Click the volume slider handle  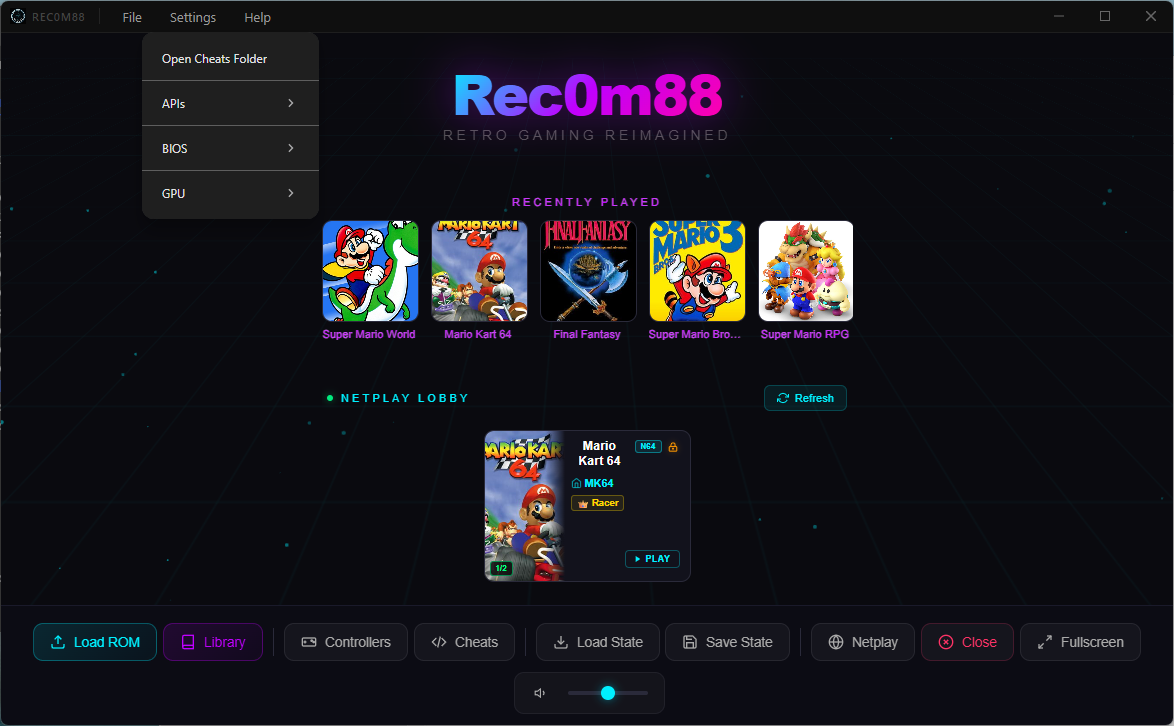tap(608, 693)
